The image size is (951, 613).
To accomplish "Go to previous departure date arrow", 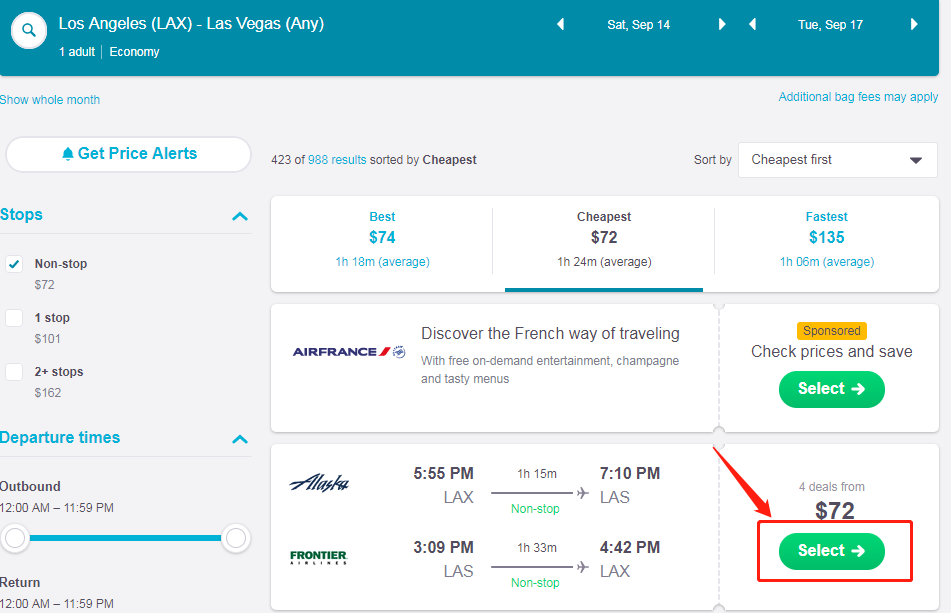I will click(560, 24).
